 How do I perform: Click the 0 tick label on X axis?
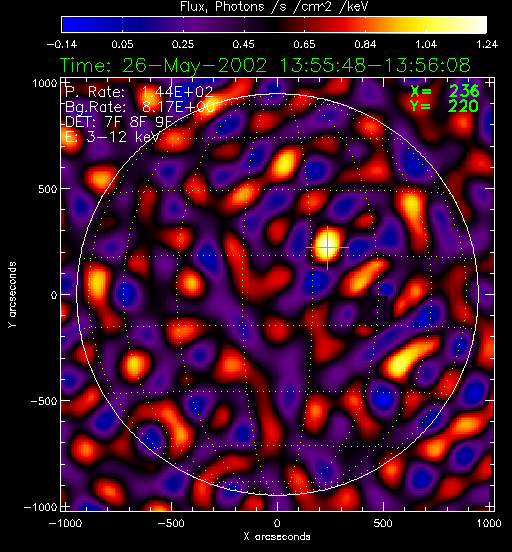click(x=277, y=523)
